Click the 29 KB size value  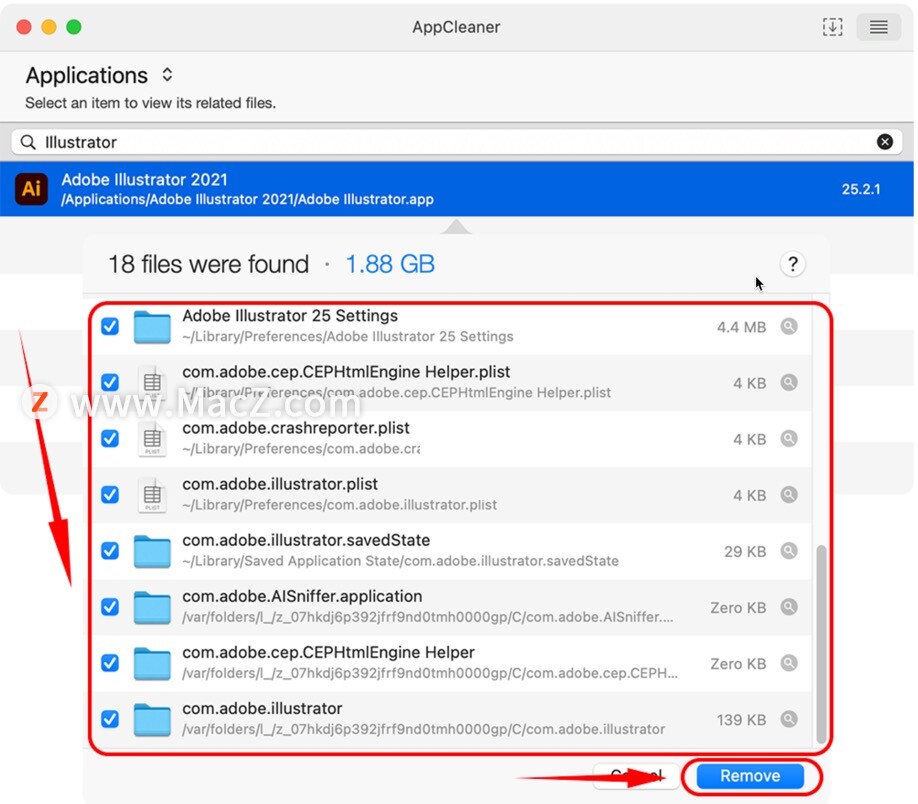tap(745, 552)
